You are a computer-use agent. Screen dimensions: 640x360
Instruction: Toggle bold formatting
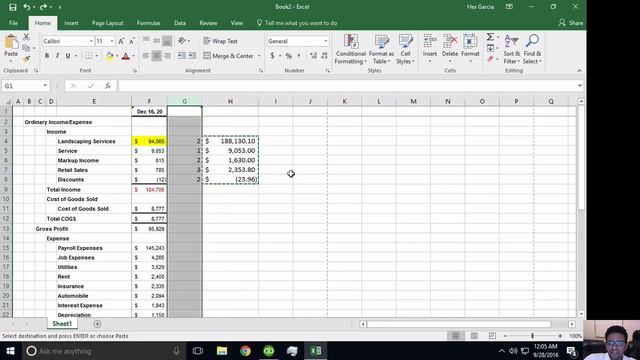click(47, 56)
